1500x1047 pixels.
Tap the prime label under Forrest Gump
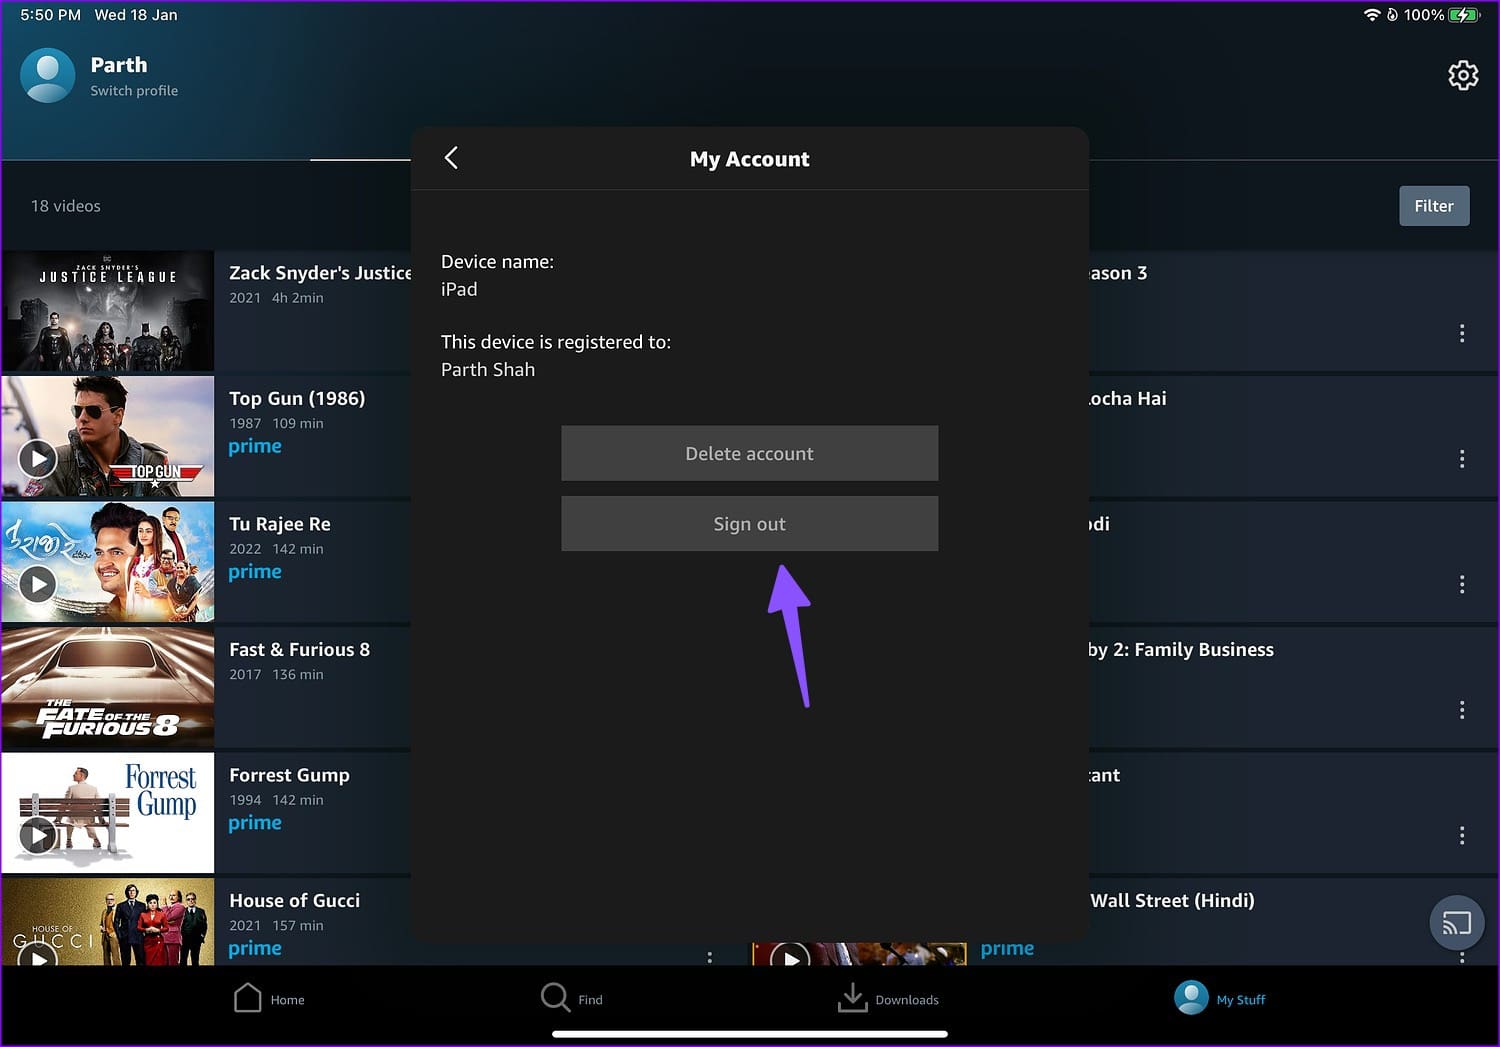point(255,823)
